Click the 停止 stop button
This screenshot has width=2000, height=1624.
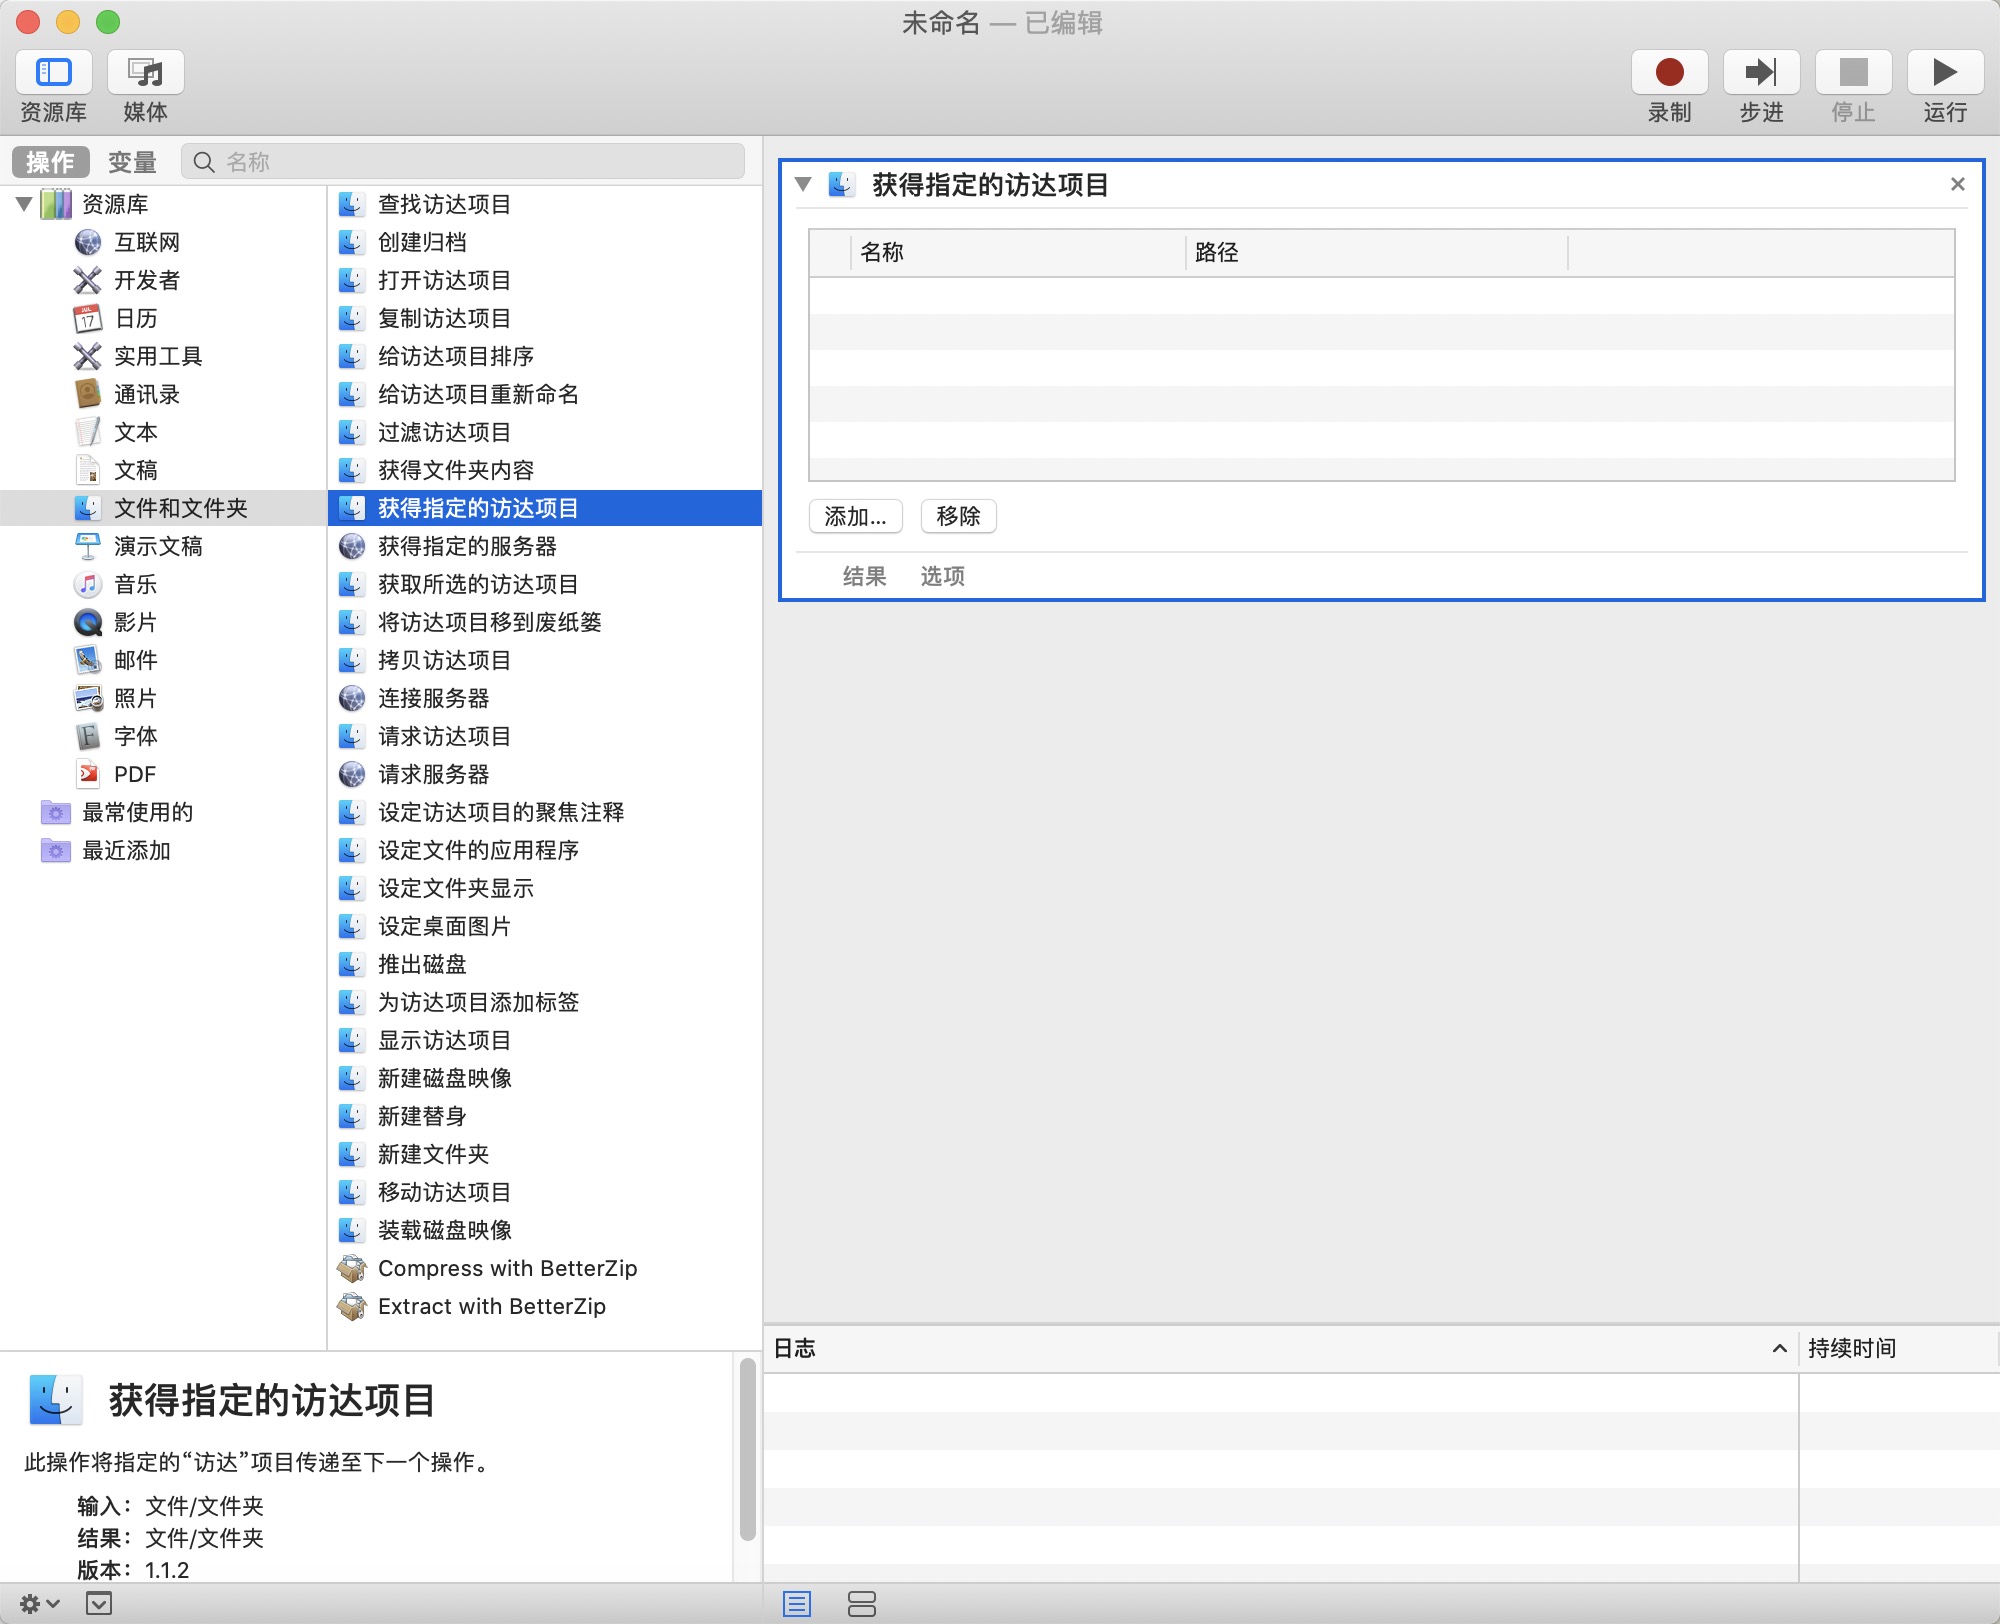click(1853, 73)
